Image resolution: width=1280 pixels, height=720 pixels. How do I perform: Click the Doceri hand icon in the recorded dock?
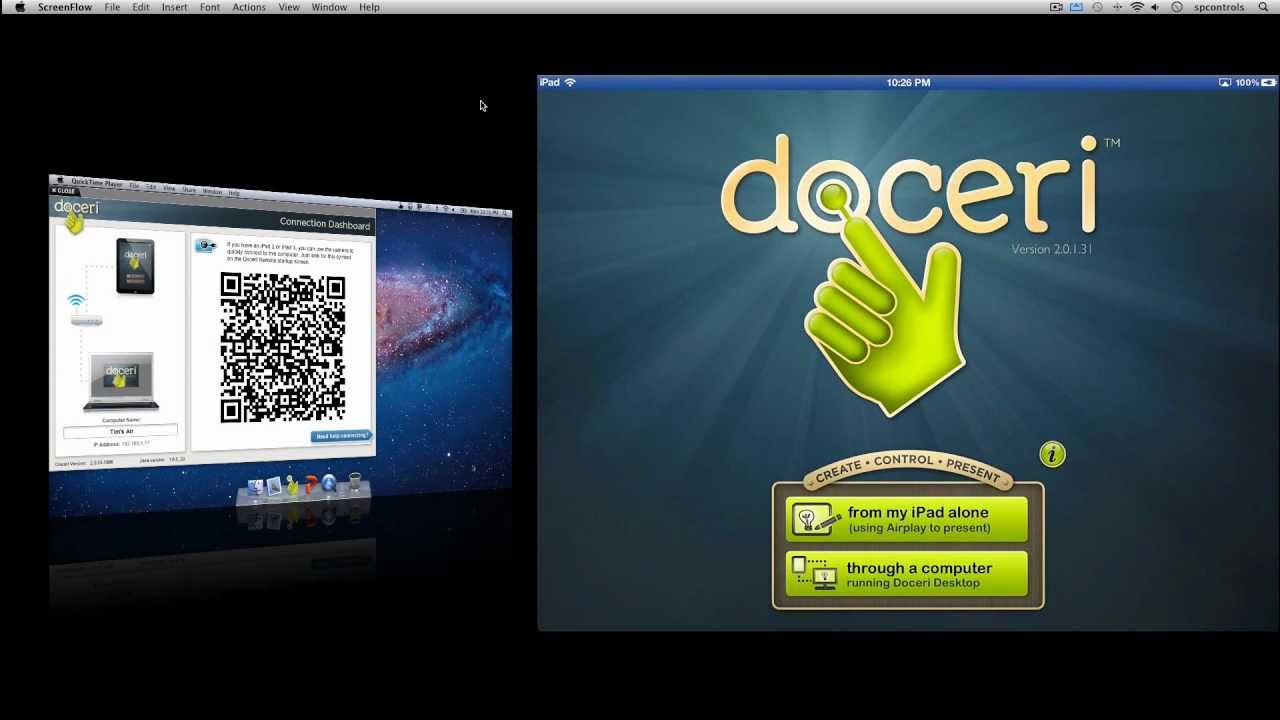pyautogui.click(x=292, y=486)
